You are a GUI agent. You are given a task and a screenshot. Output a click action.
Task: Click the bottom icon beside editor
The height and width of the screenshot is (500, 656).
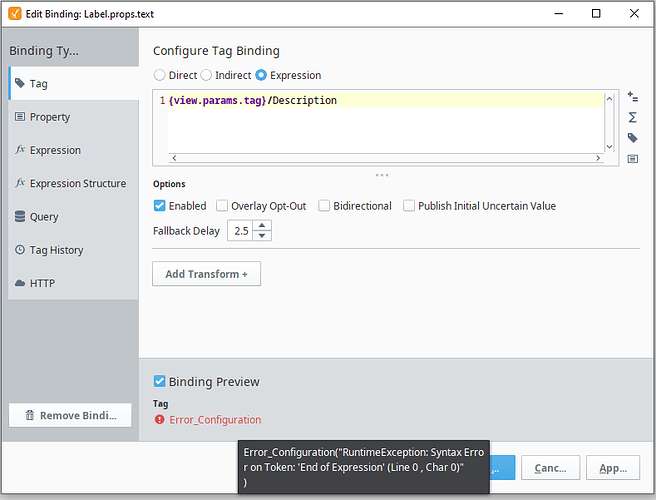(633, 159)
